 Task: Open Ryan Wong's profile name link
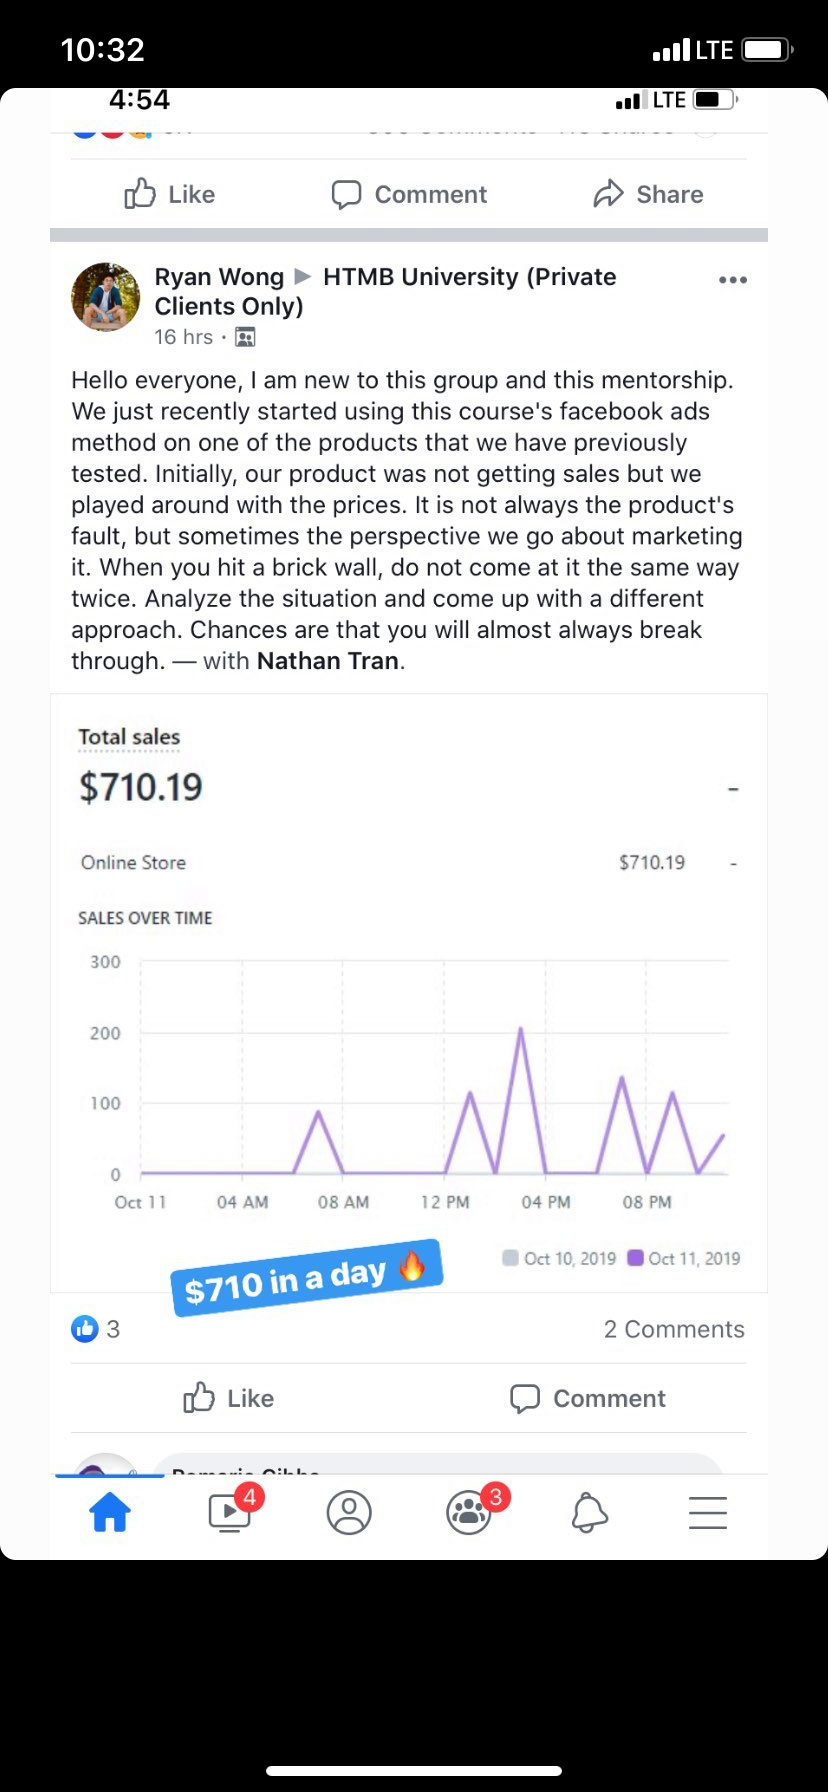[x=219, y=277]
